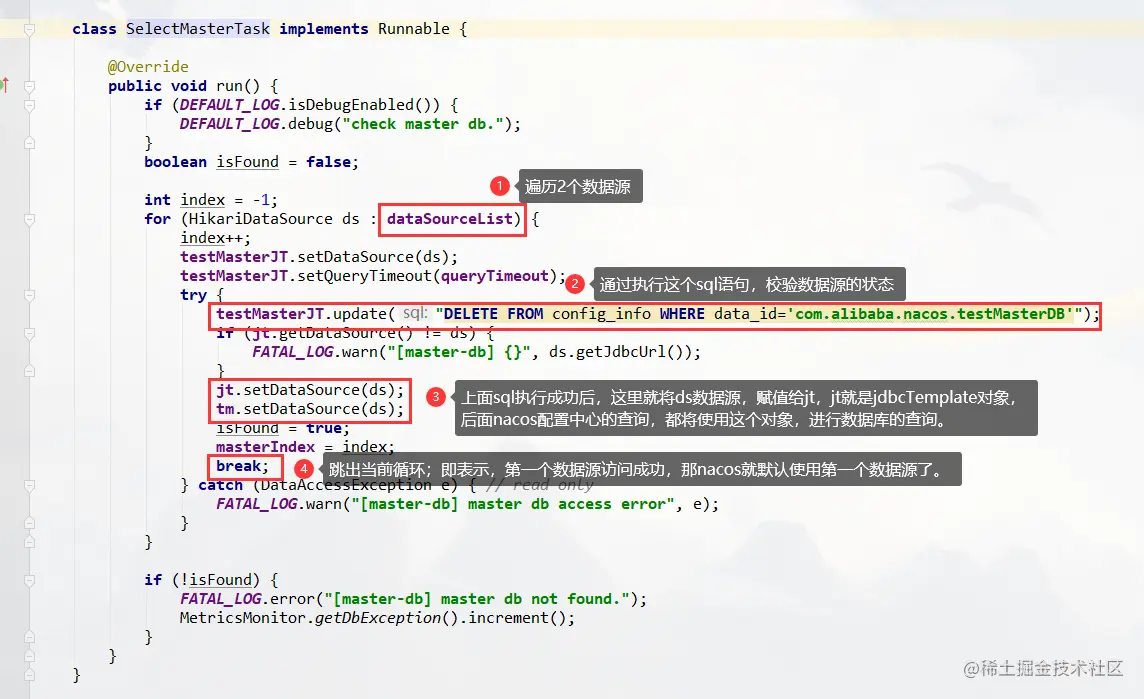Click the increment() method call
The image size is (1144, 699).
click(517, 617)
